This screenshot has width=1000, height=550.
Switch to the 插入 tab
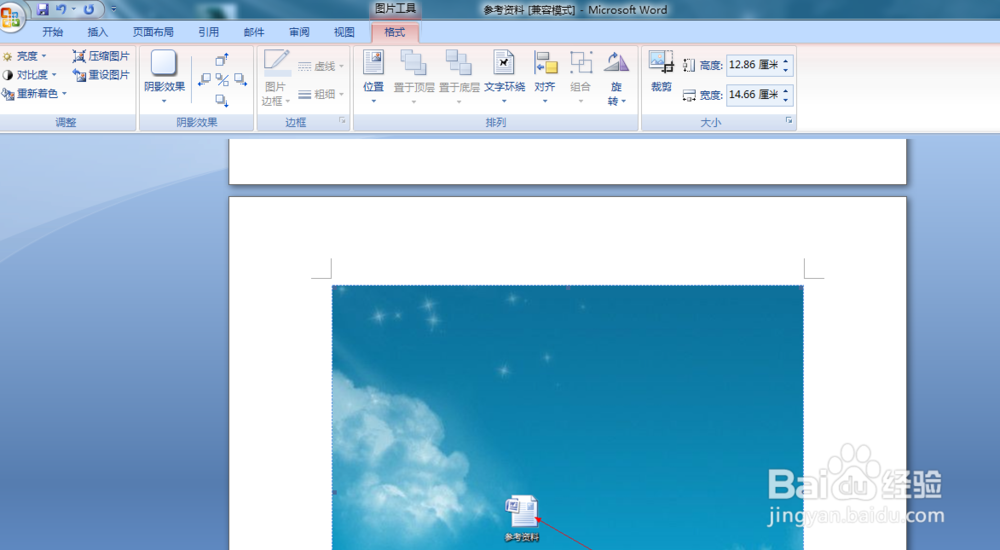pos(98,32)
